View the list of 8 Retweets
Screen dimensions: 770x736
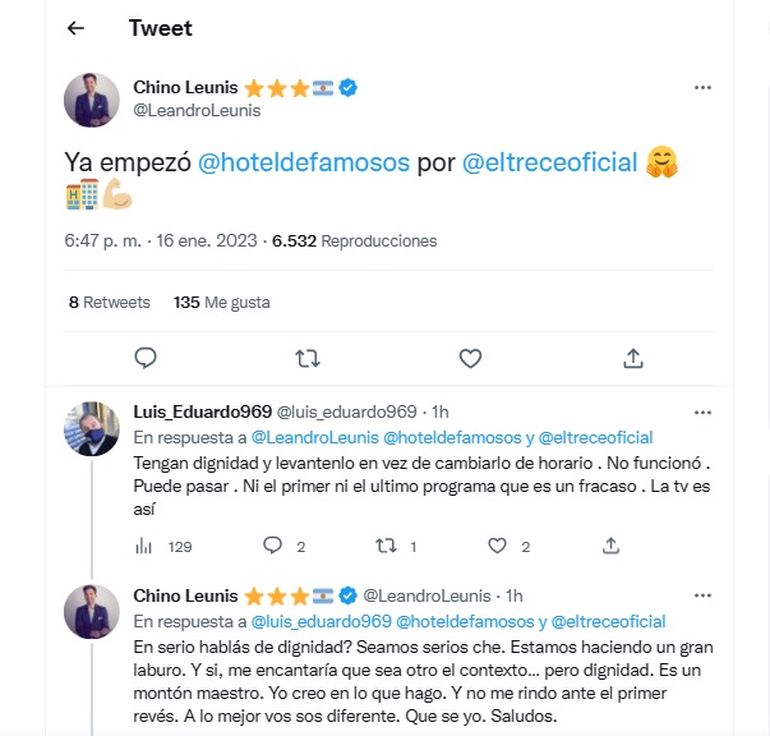pyautogui.click(x=109, y=302)
